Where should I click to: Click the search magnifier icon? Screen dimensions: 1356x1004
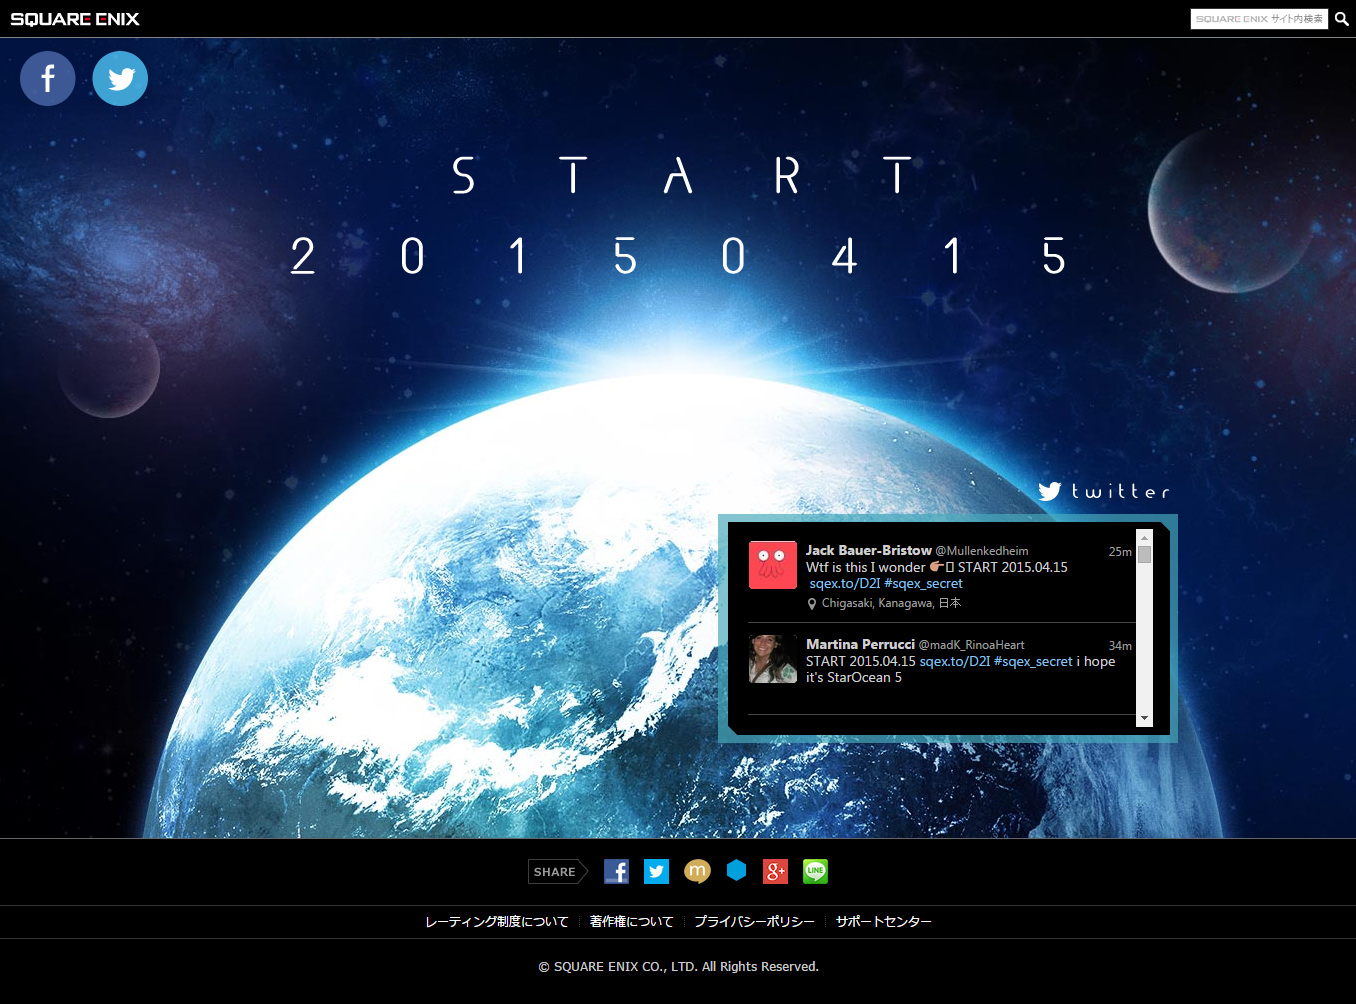click(1342, 19)
